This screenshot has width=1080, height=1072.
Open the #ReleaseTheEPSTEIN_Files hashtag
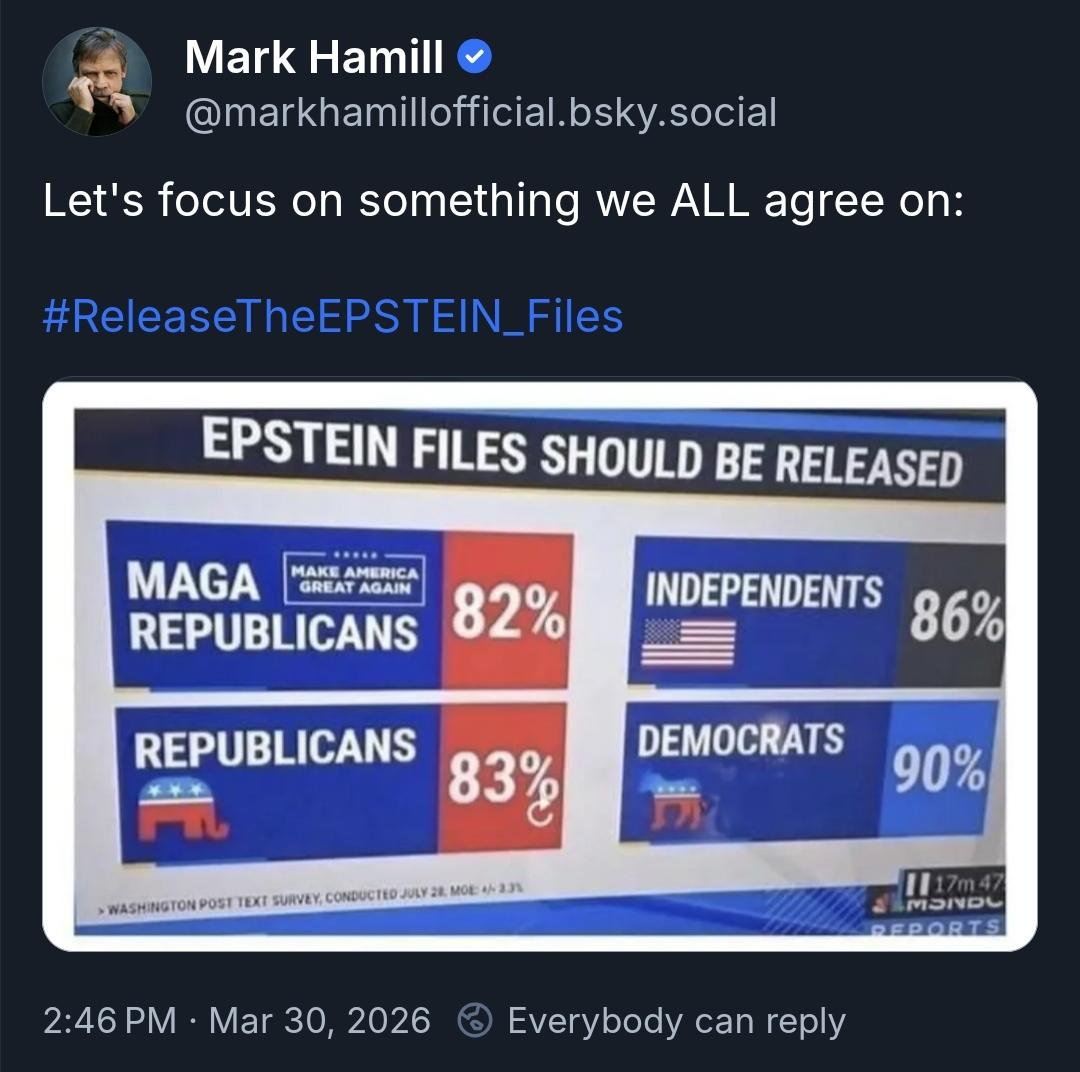(334, 317)
